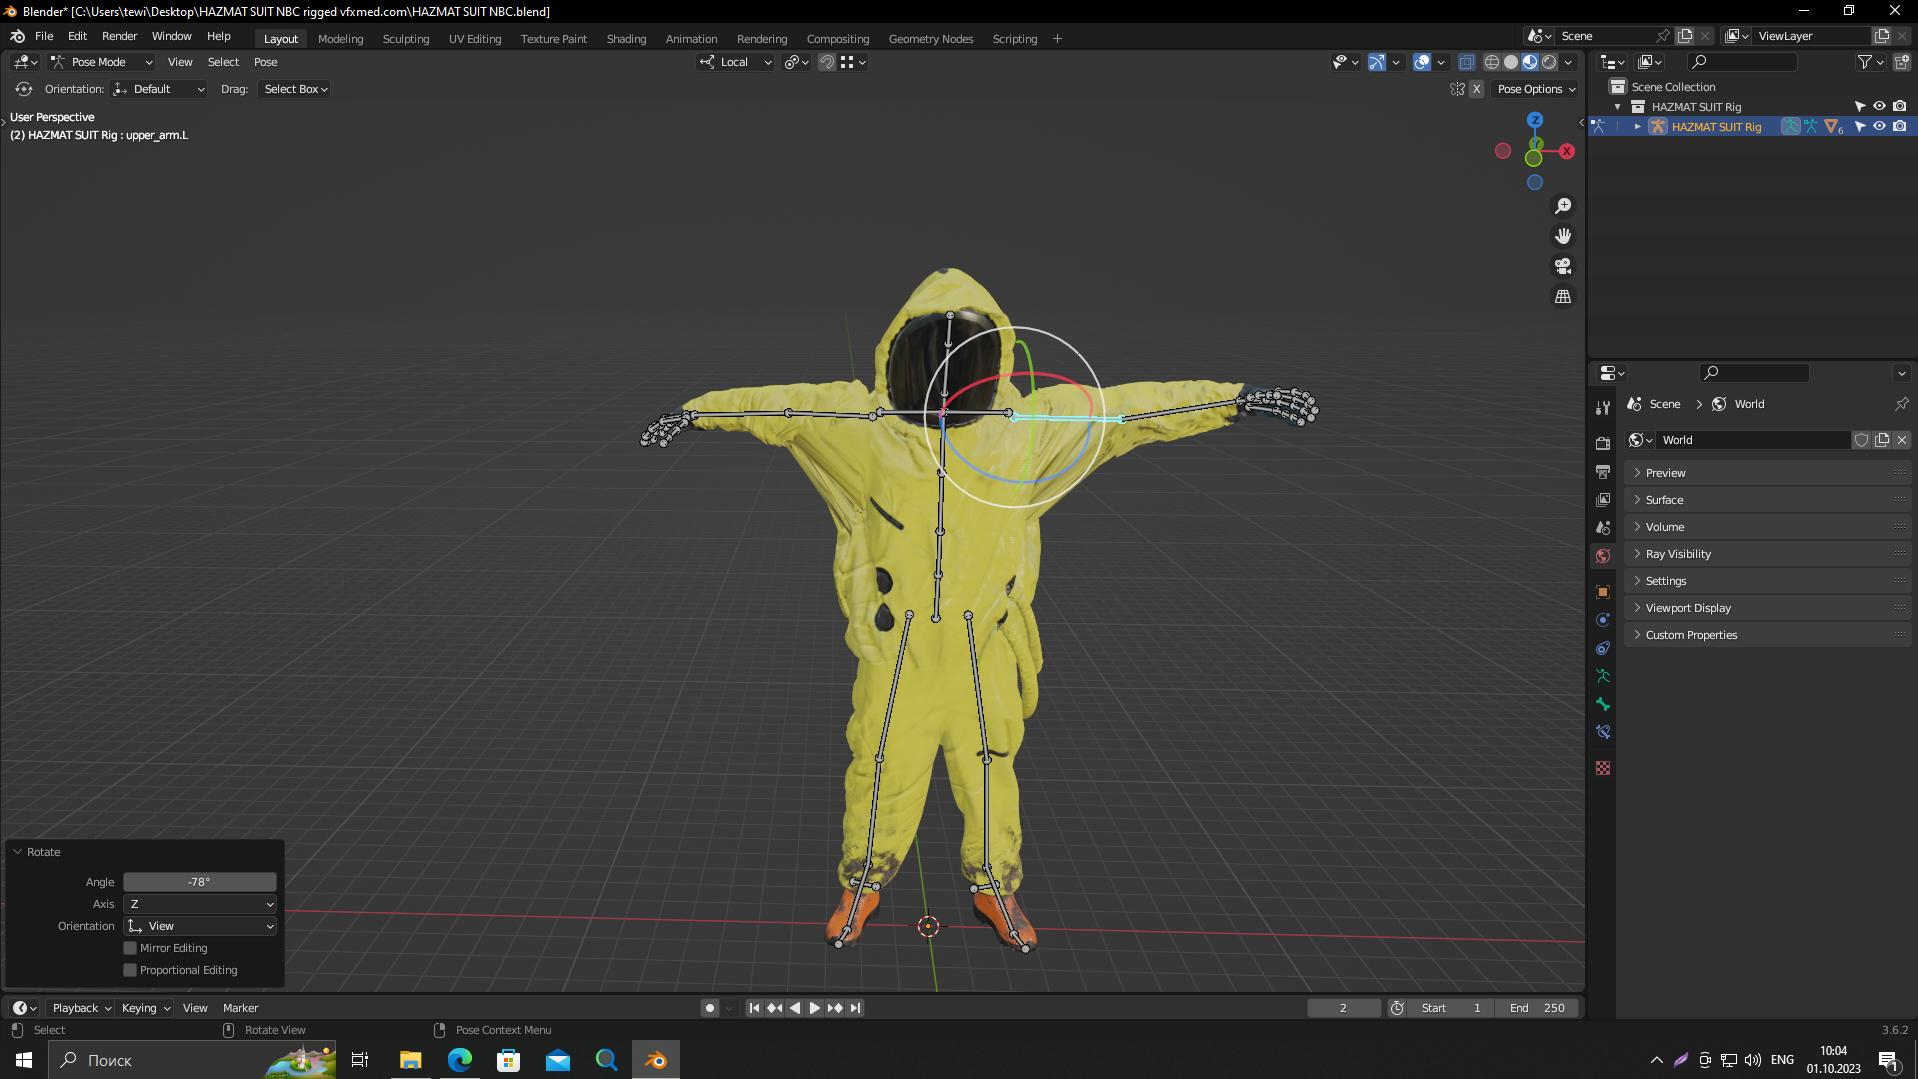Disable HAZMAT SUIT Rig armature in renders
This screenshot has height=1079, width=1918.
[1899, 126]
